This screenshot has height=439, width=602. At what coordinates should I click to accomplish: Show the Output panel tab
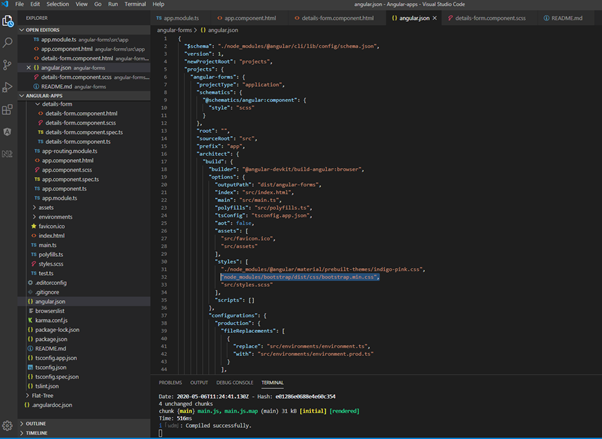(199, 383)
